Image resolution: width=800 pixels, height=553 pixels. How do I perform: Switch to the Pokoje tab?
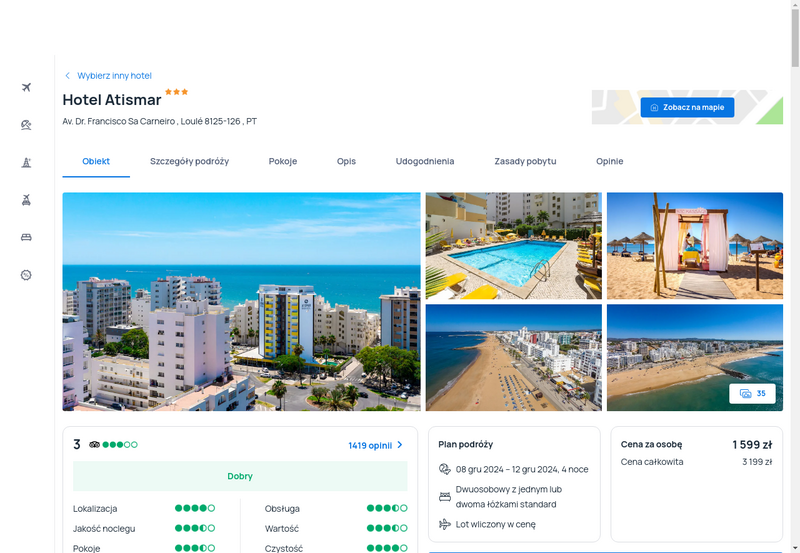[283, 161]
